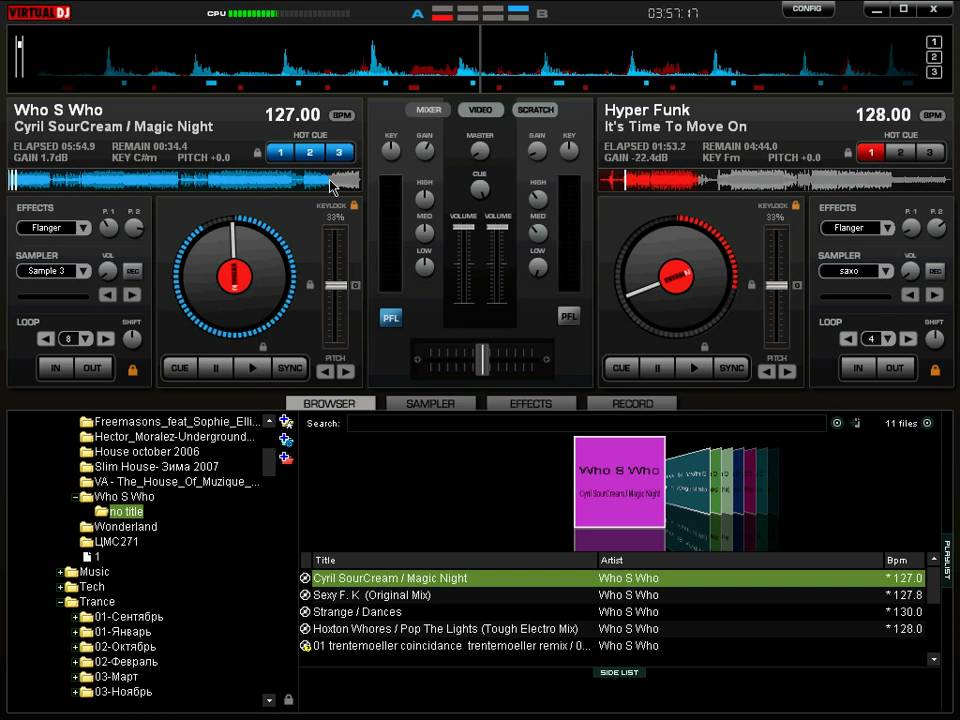Viewport: 960px width, 720px height.
Task: Open the vertical PLAYLIST side tab
Action: coord(947,560)
